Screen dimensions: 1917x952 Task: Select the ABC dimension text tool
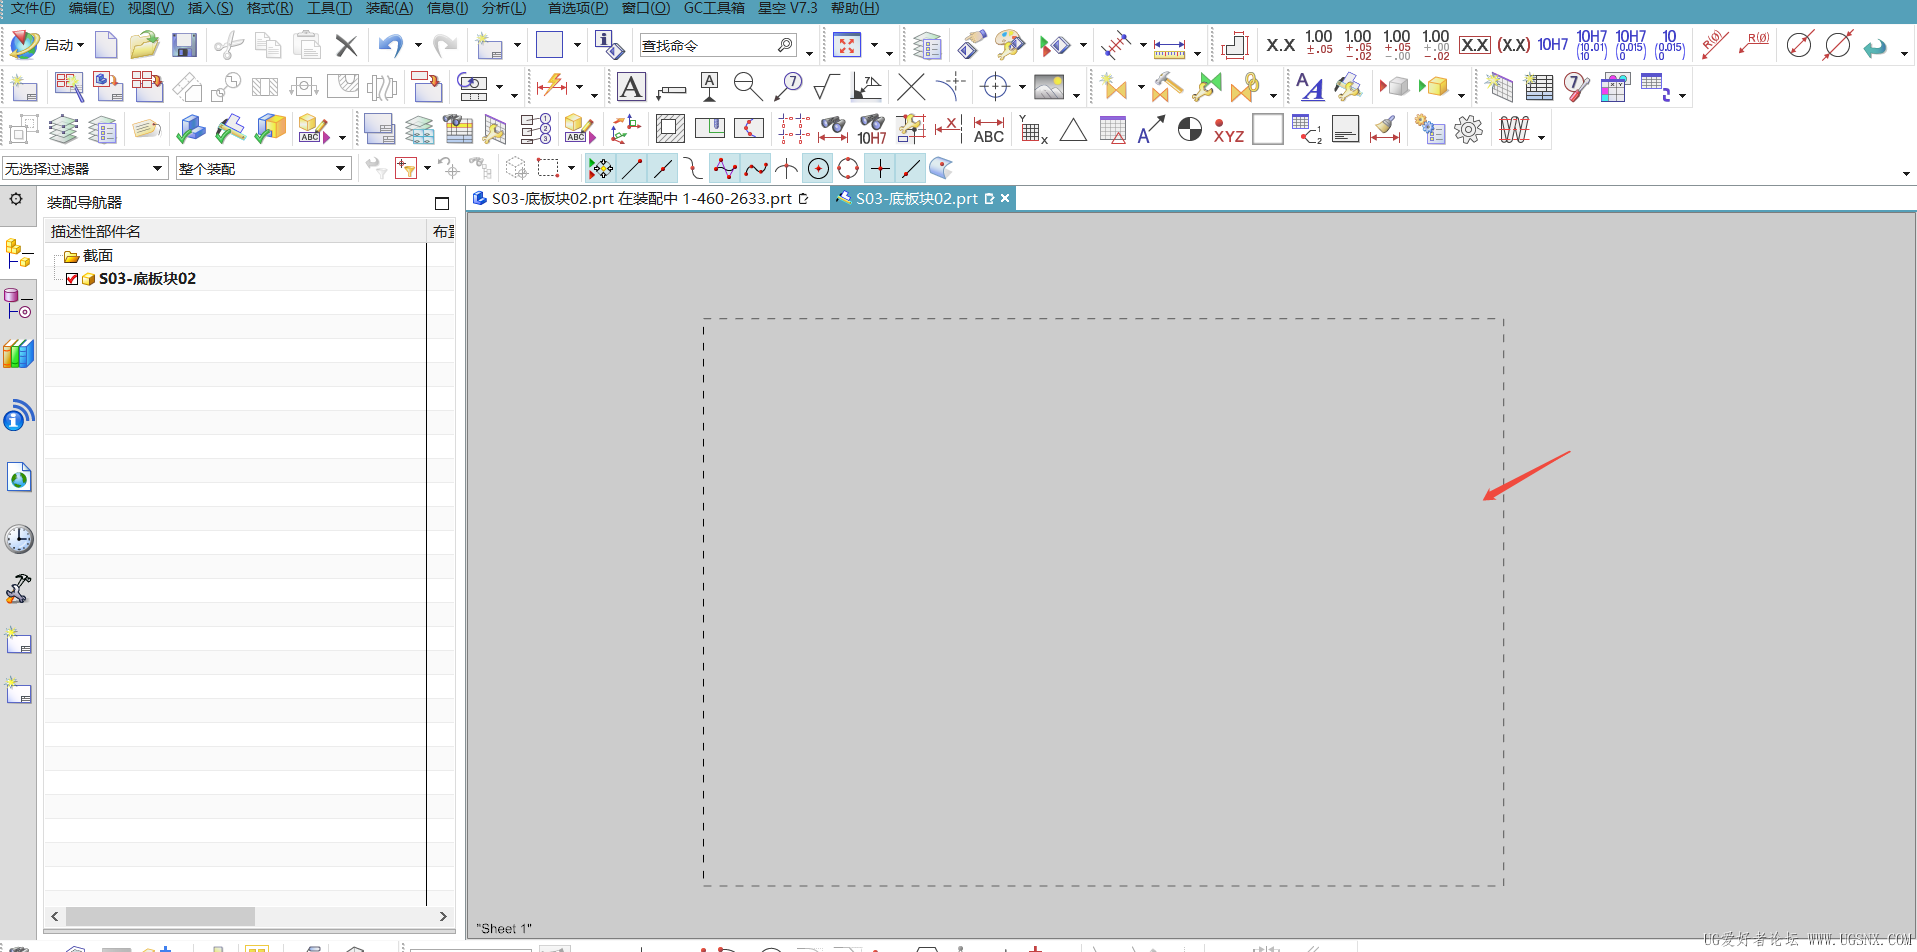(989, 129)
